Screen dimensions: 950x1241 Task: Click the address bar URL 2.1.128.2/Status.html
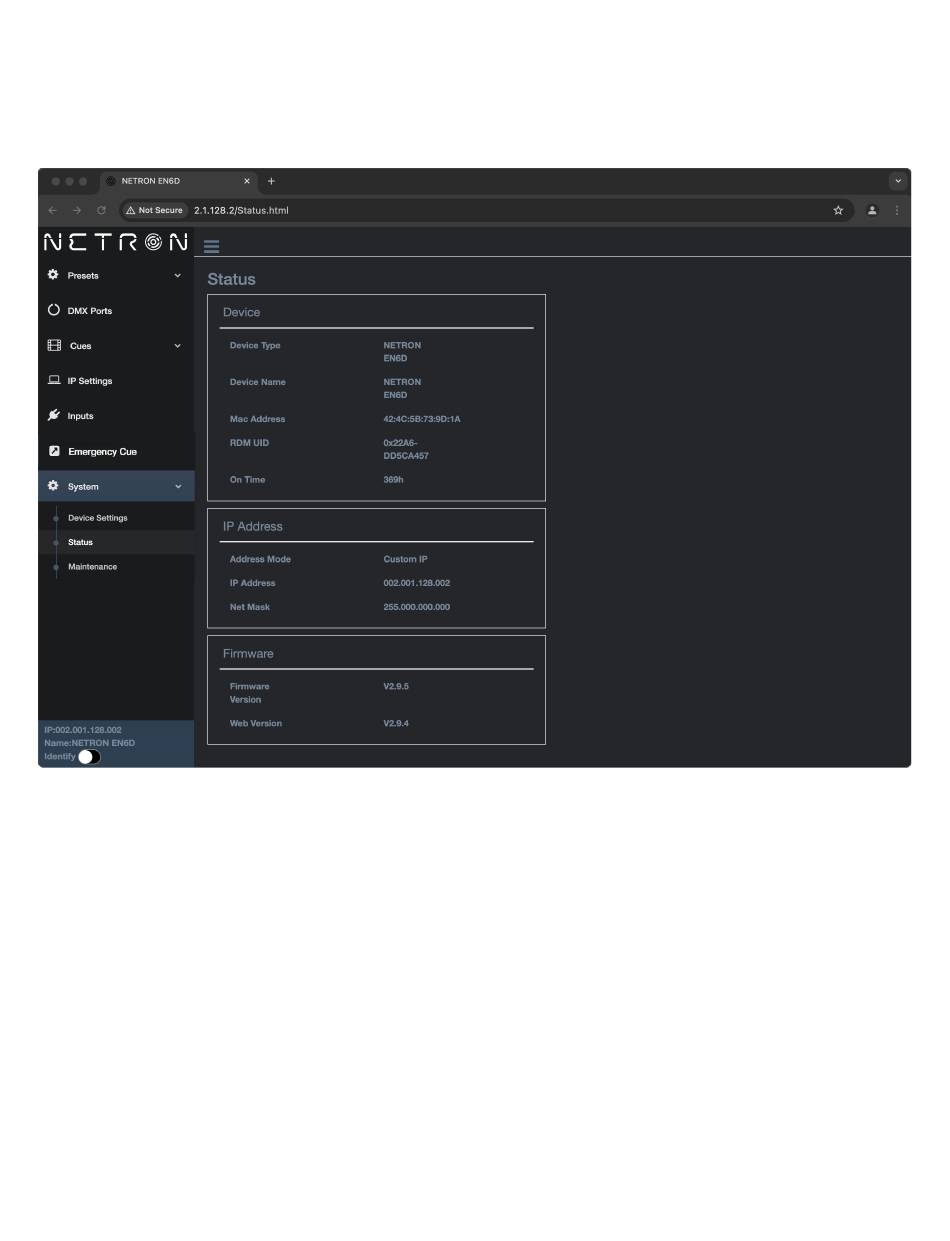[241, 210]
